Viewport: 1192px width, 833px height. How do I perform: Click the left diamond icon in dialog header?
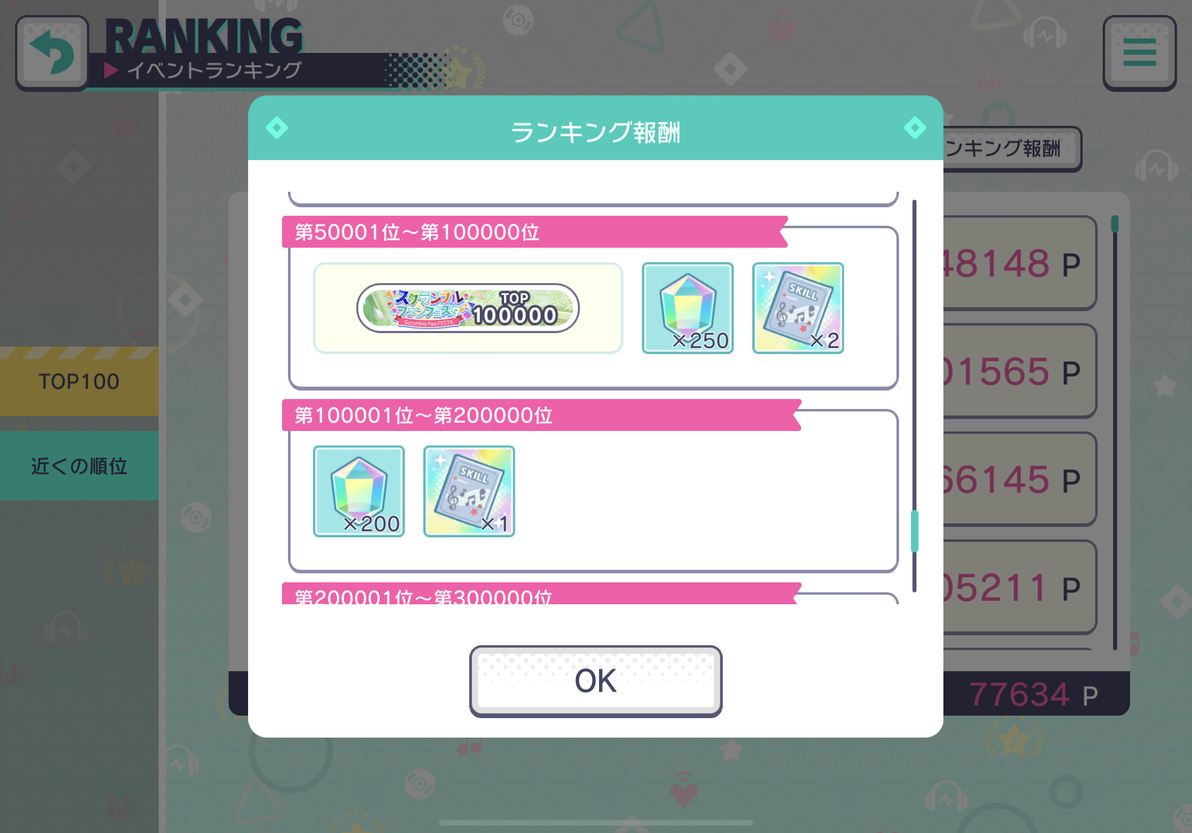click(x=277, y=128)
